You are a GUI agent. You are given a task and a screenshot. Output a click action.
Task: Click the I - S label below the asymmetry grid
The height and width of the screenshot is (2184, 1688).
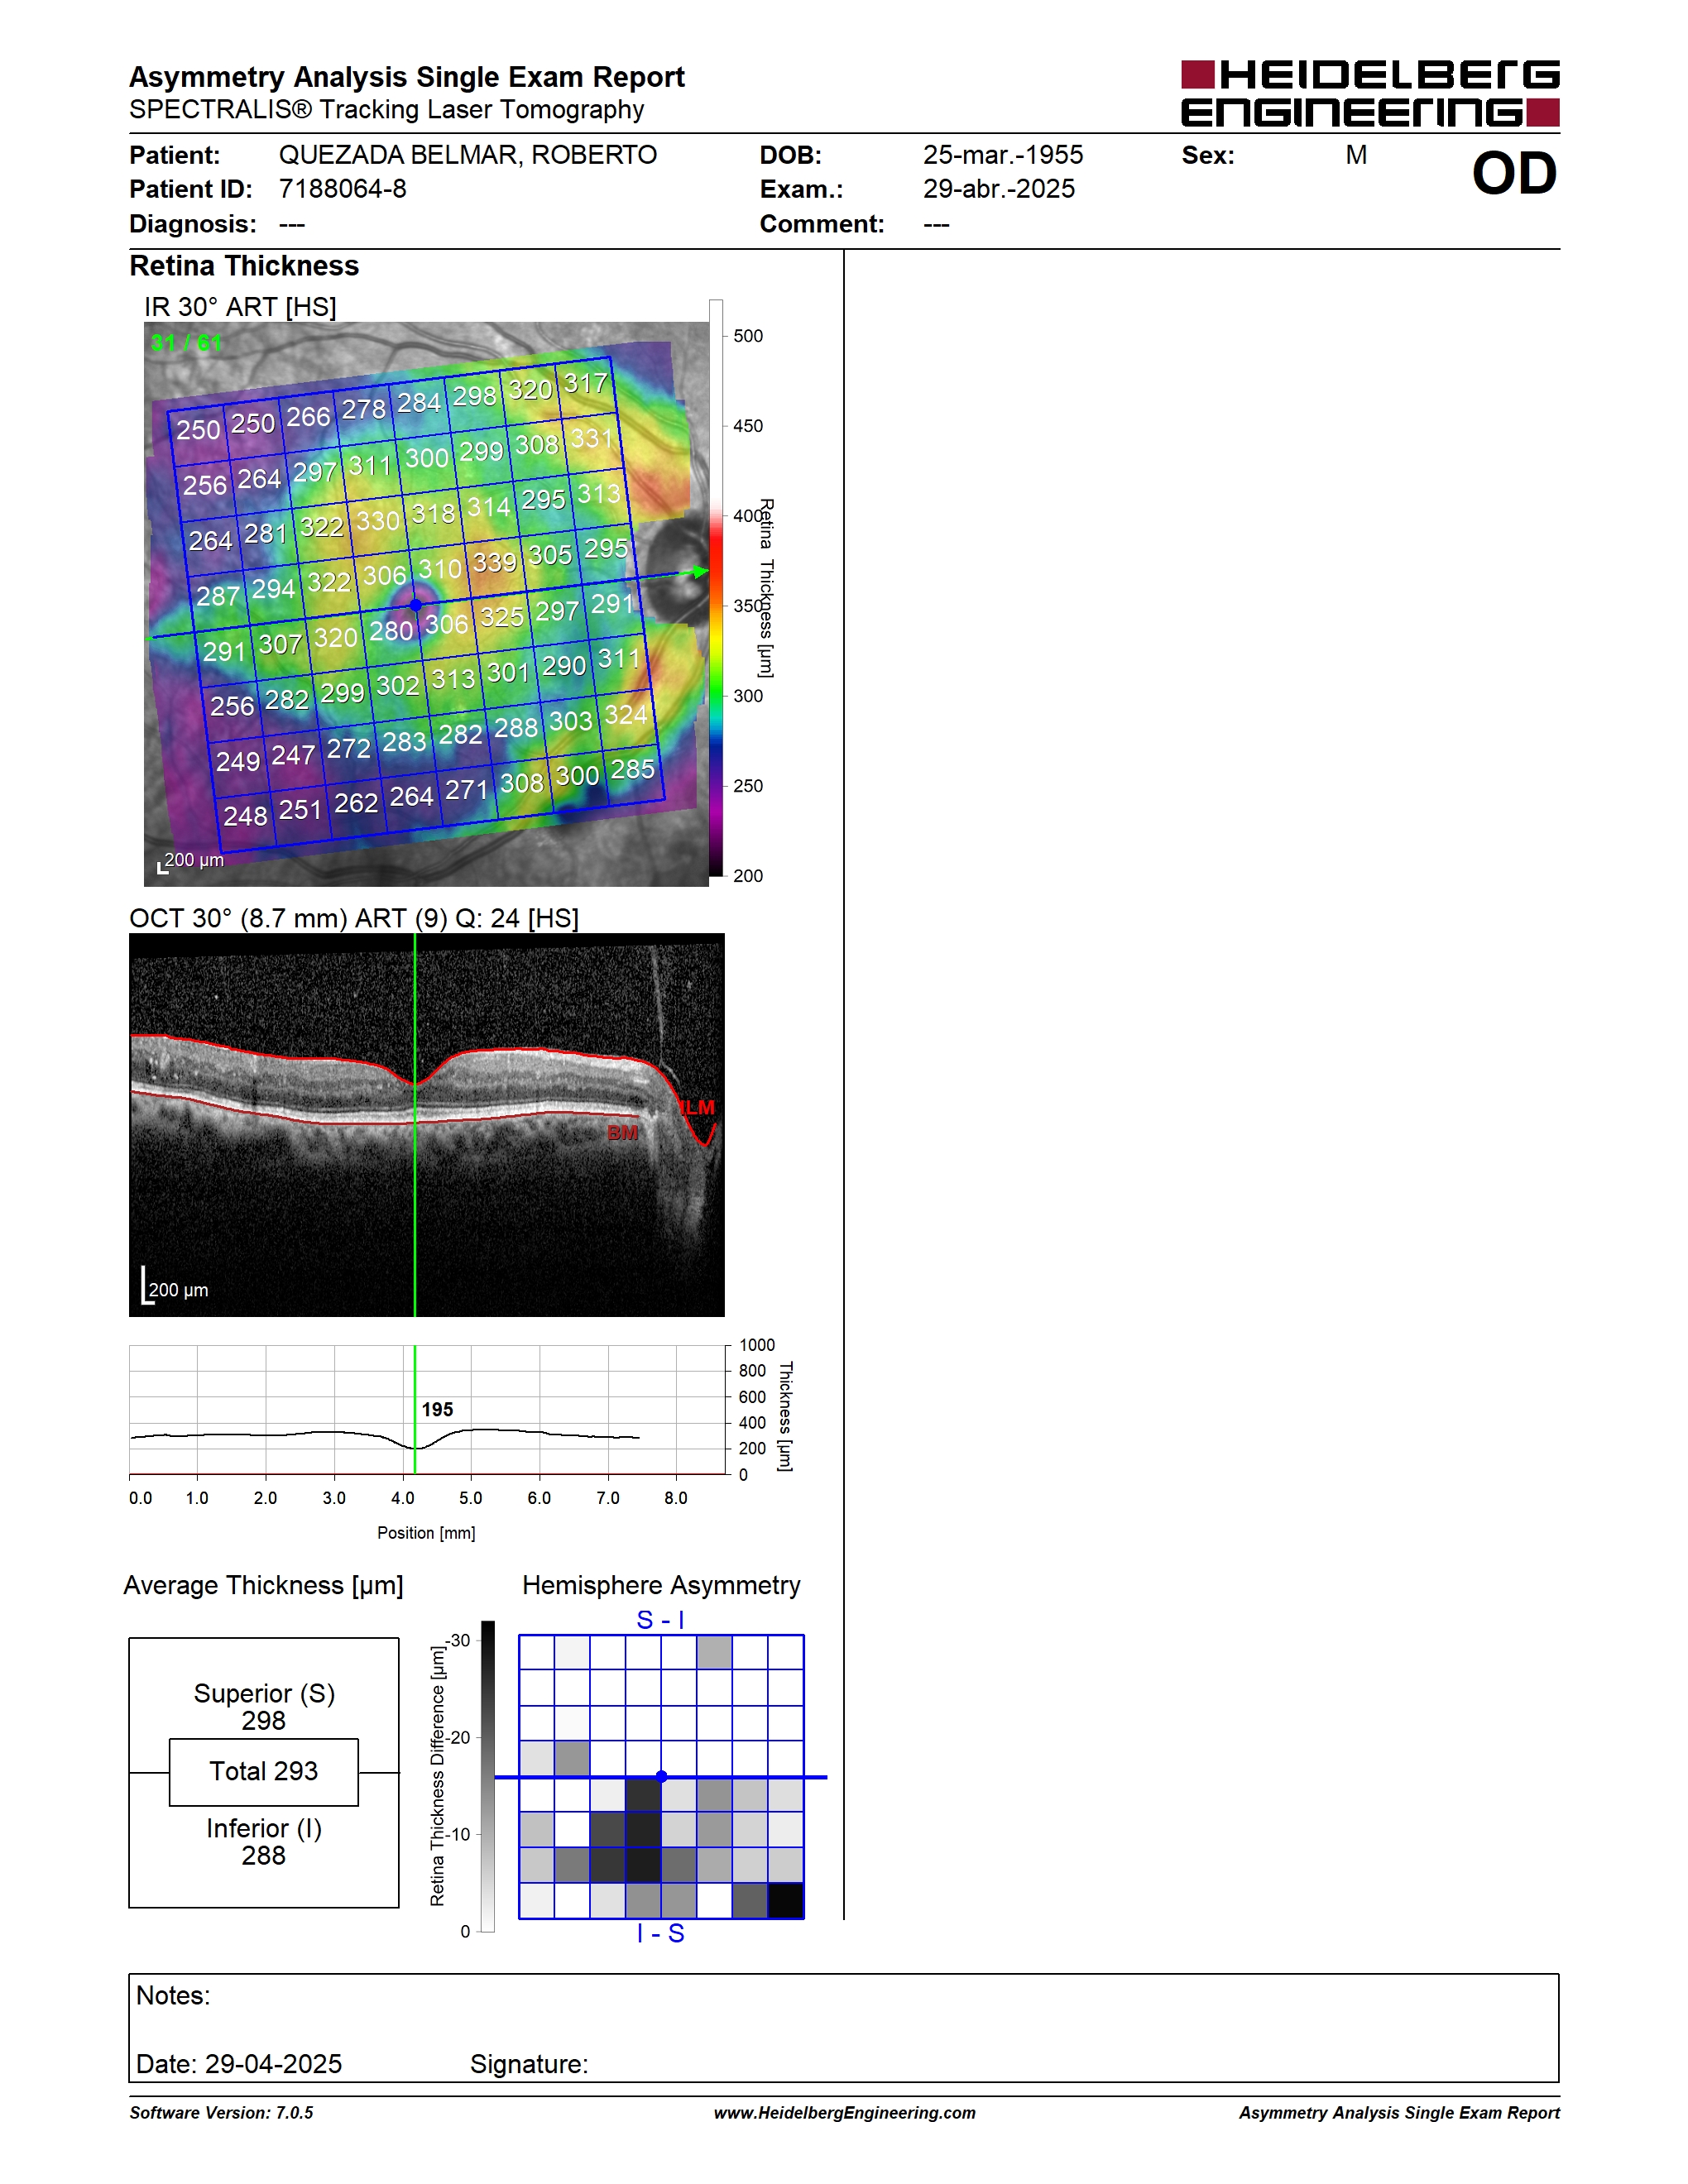tap(661, 1934)
